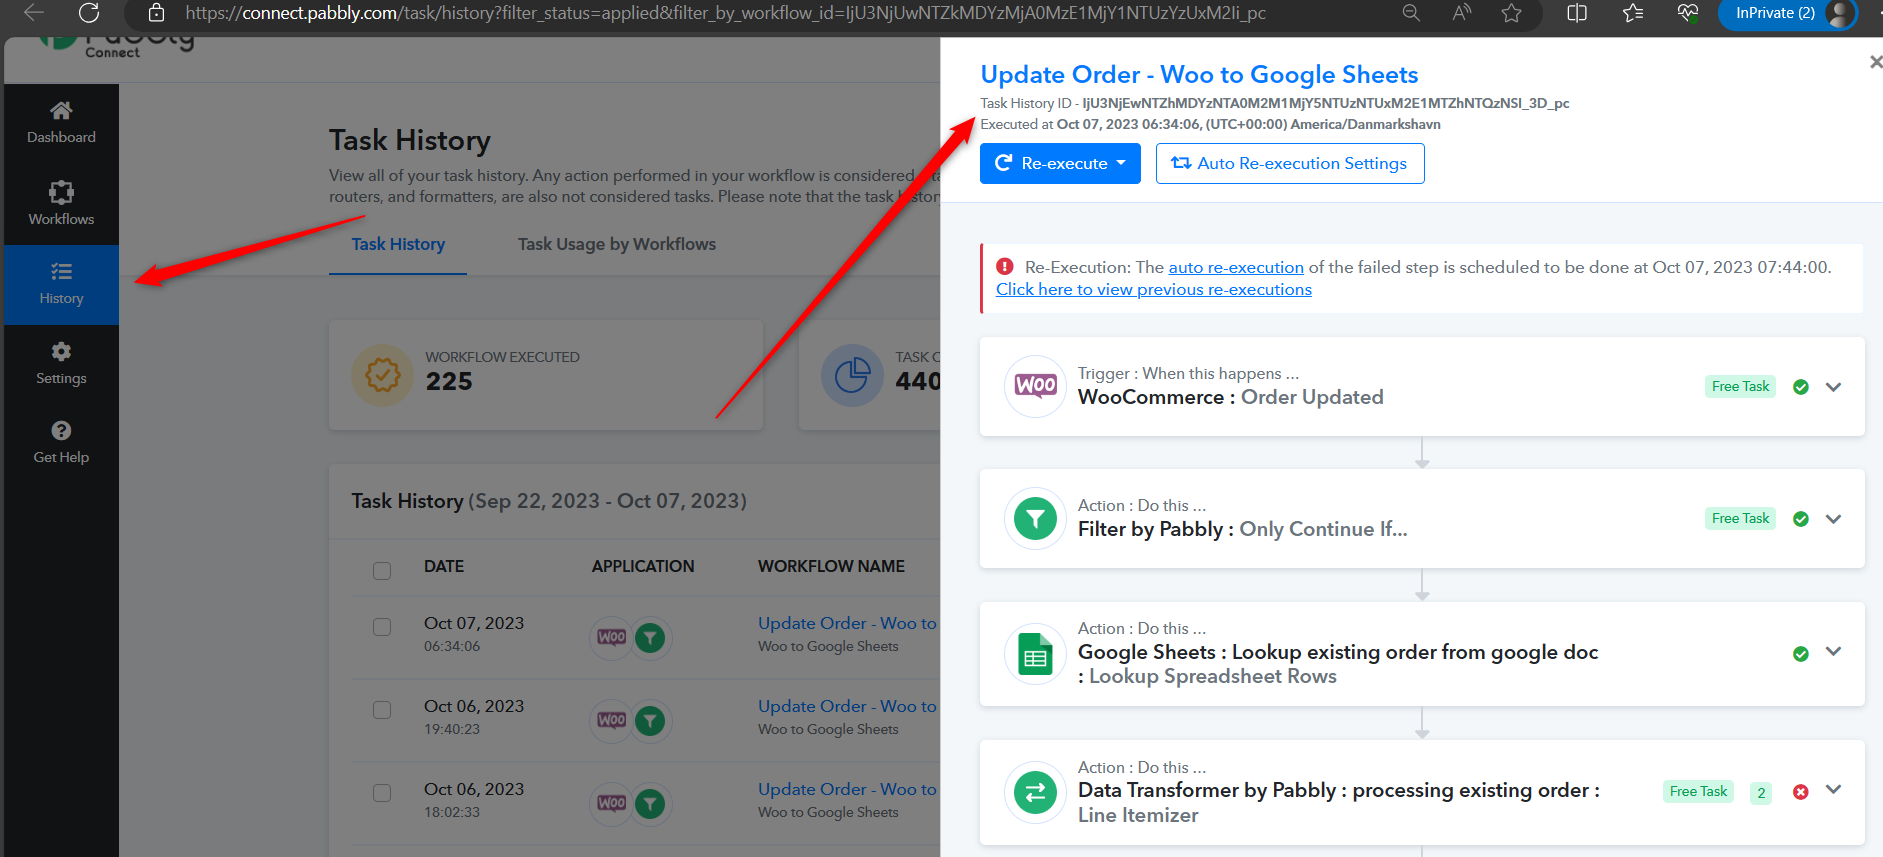Screen dimensions: 1883x857
Task: Click the Task History ID text
Action: 1275,103
